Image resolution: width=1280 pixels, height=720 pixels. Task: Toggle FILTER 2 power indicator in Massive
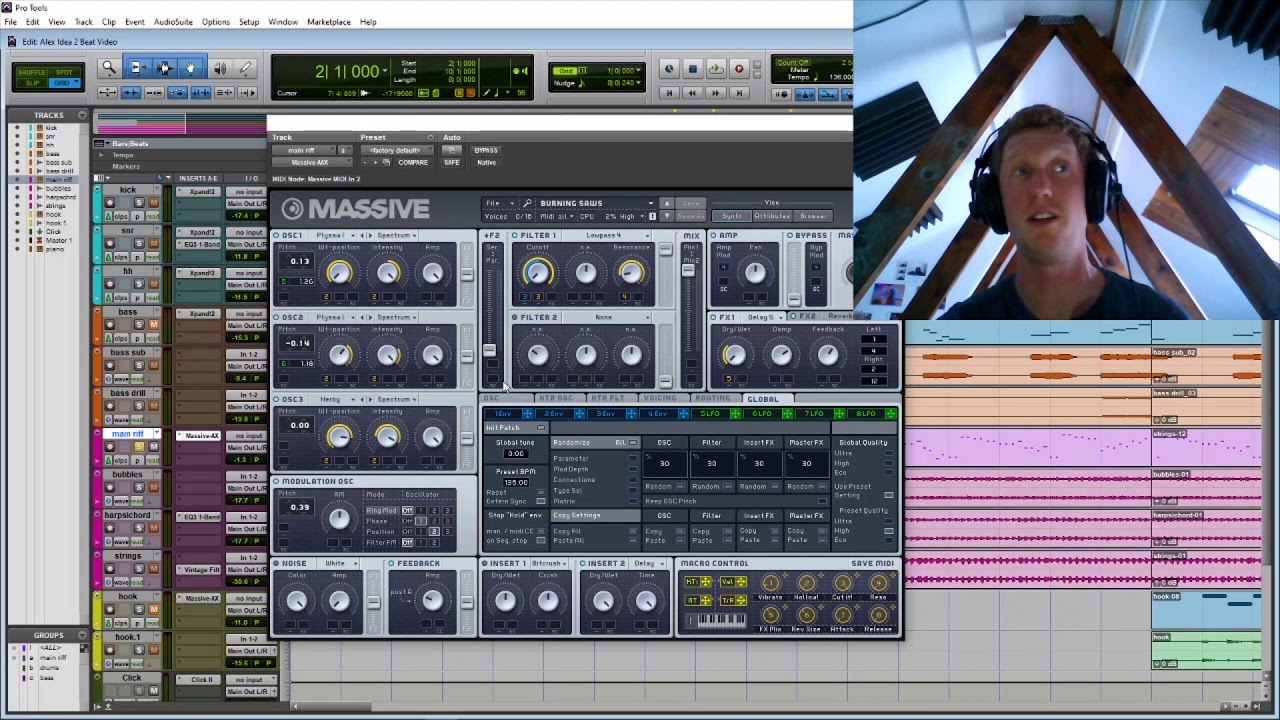pos(514,317)
